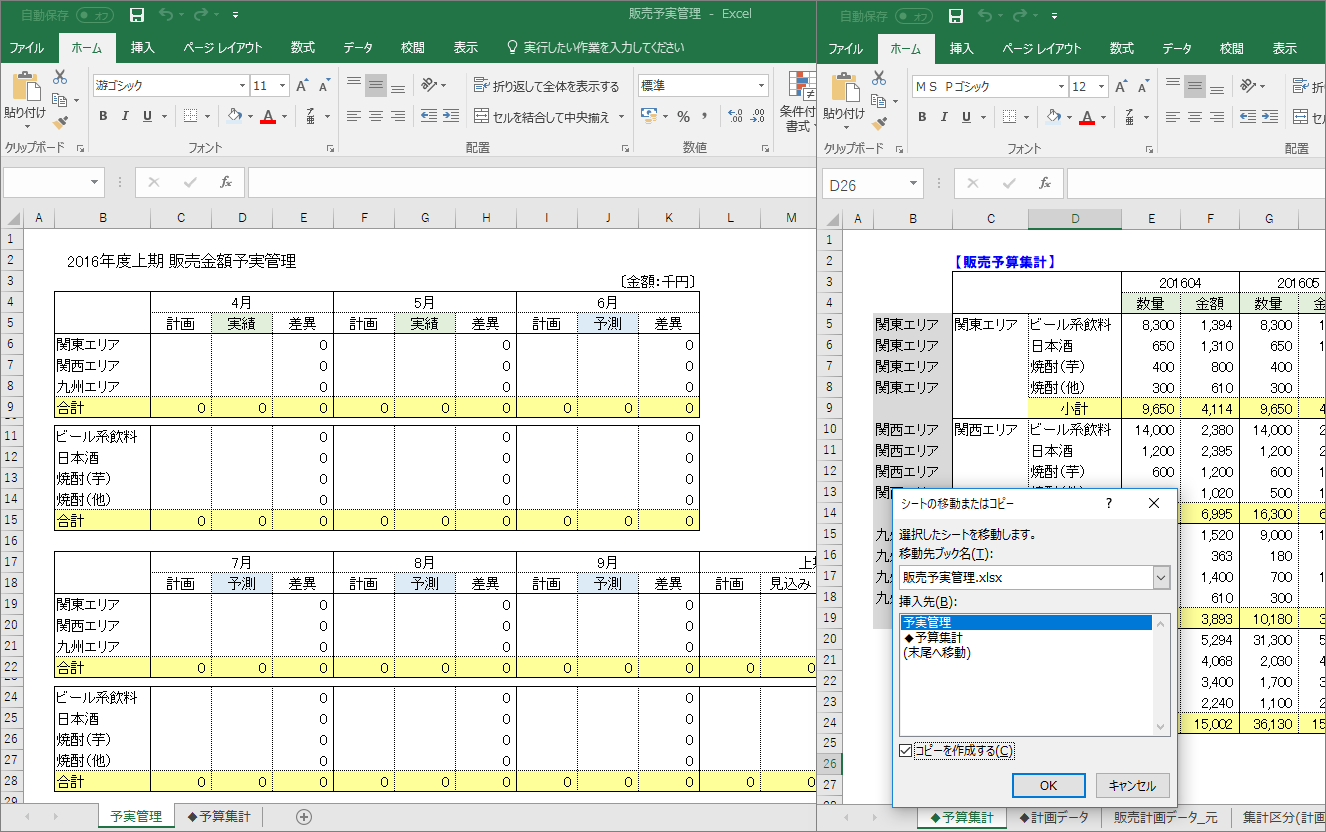Apply red font color in right window

[1086, 116]
